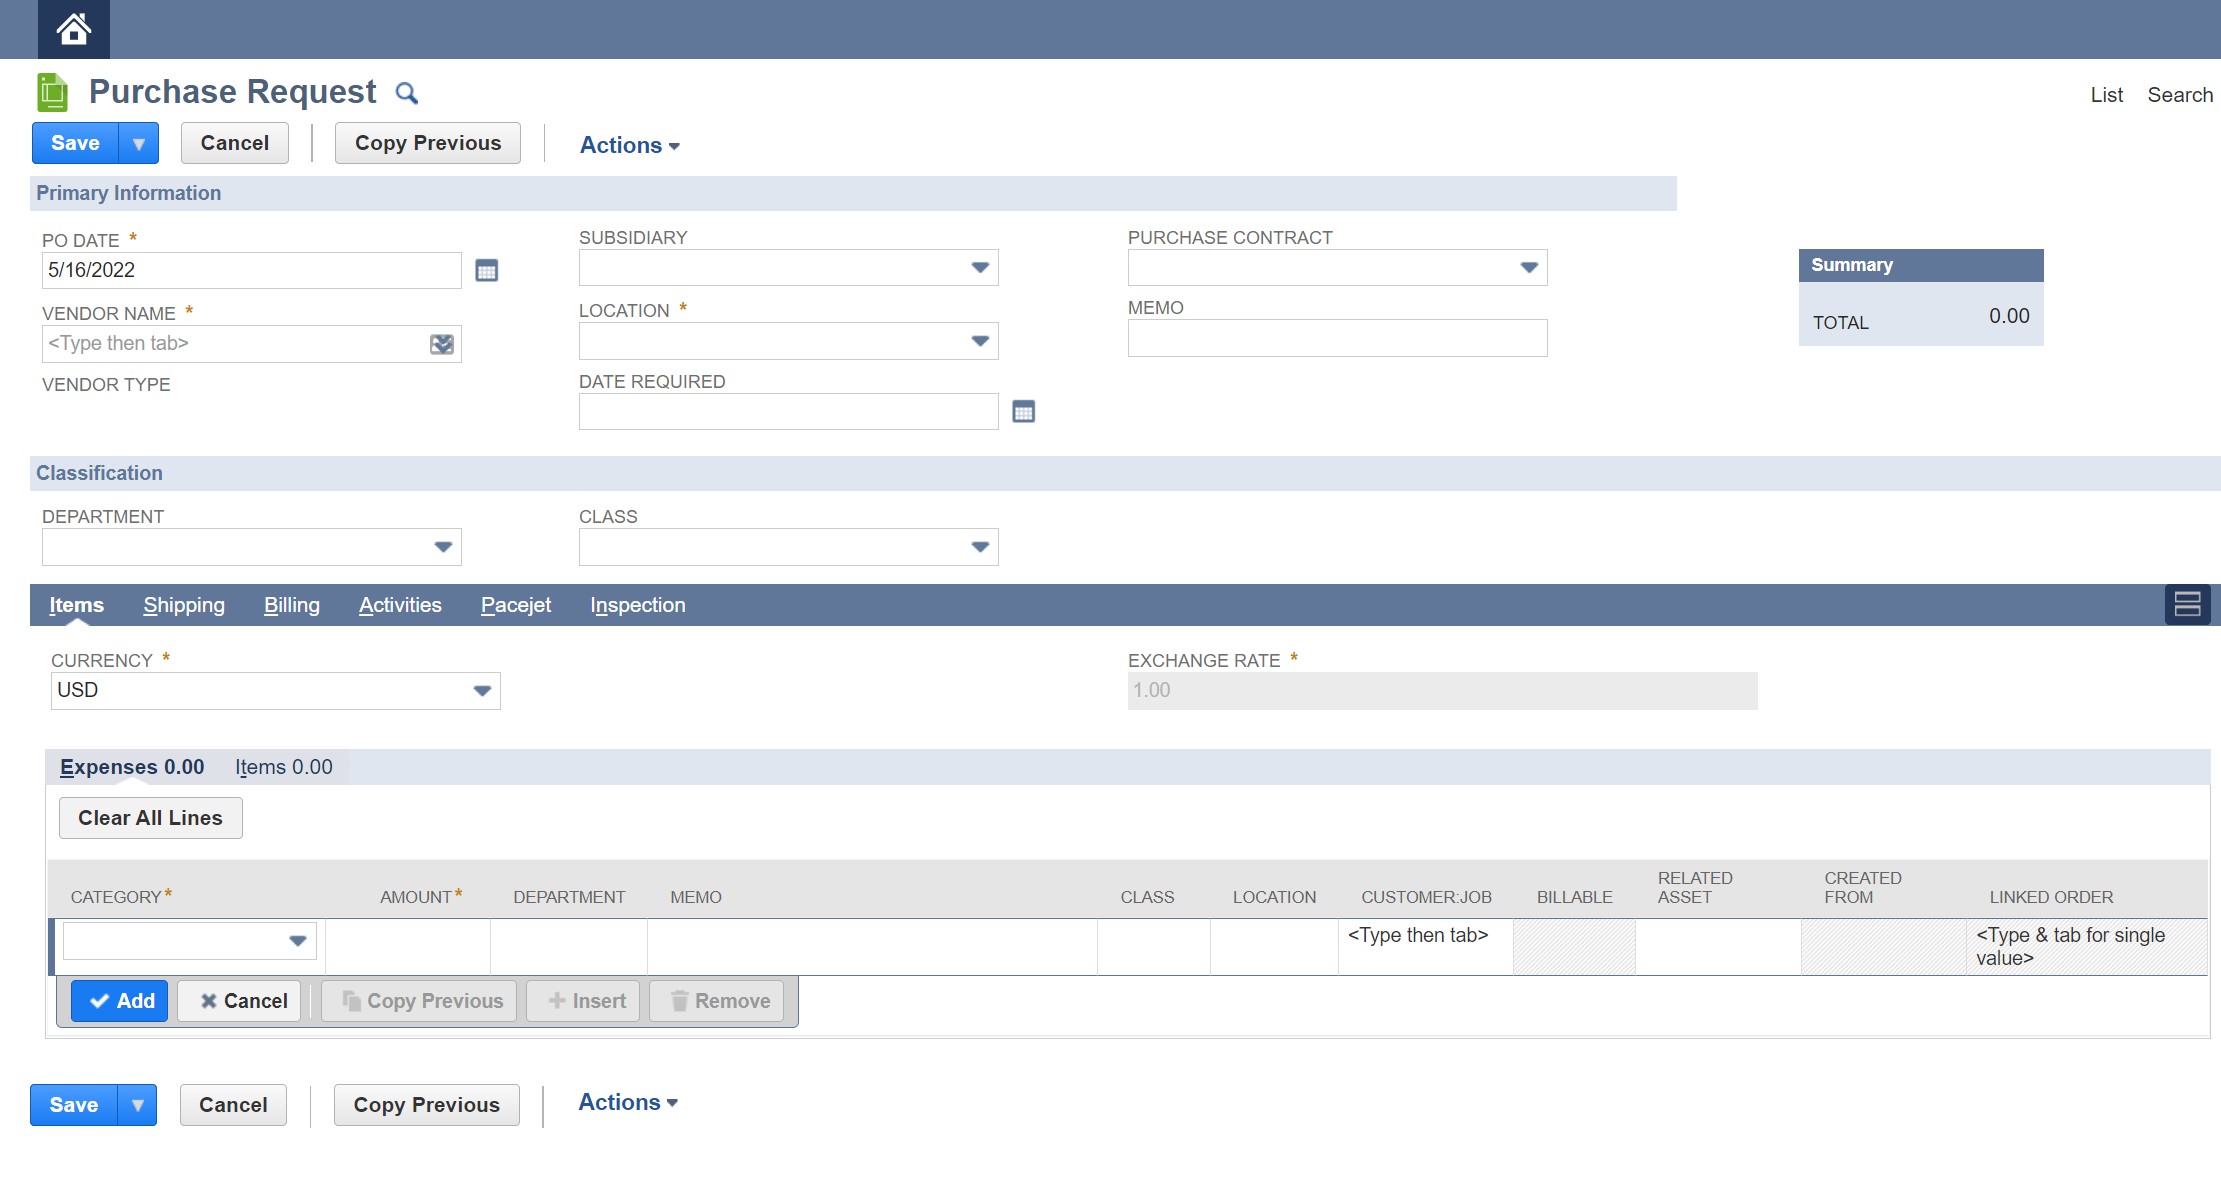Open the Category dropdown in the expense line

coord(297,940)
